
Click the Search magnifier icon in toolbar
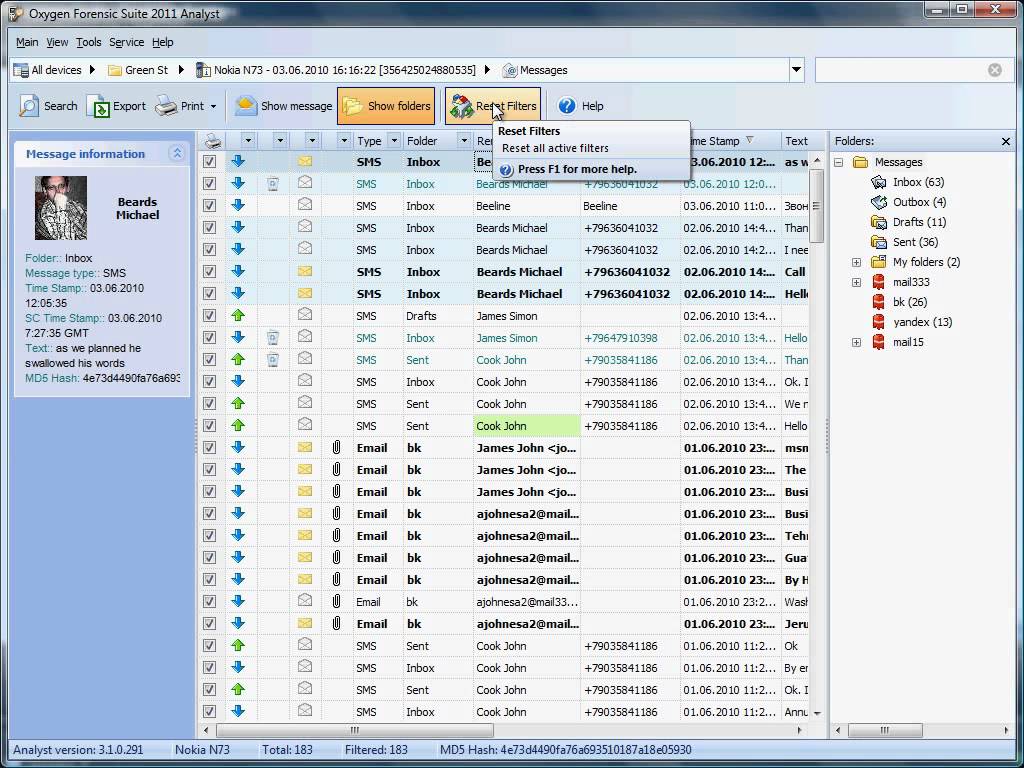point(29,106)
